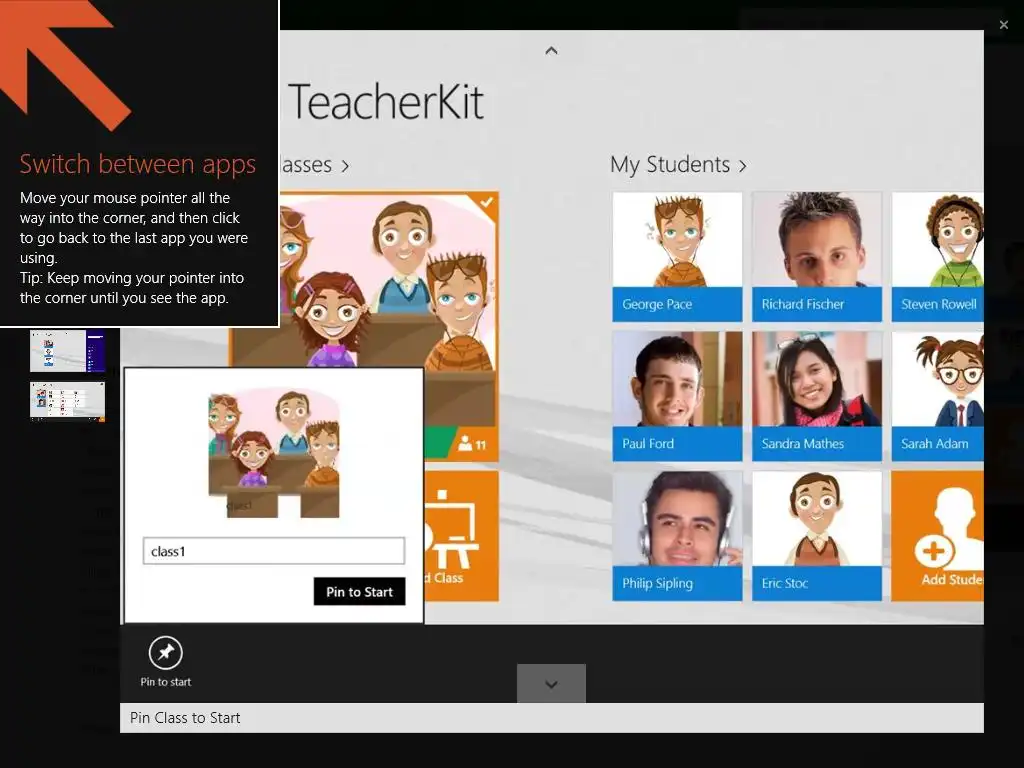Image resolution: width=1024 pixels, height=768 pixels.
Task: Click the class1 name input field
Action: point(274,551)
